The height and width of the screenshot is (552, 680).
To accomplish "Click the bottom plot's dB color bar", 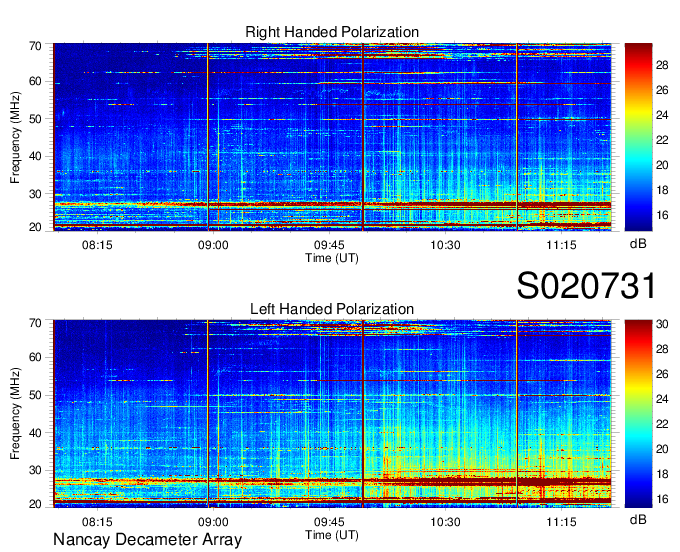I will point(638,414).
